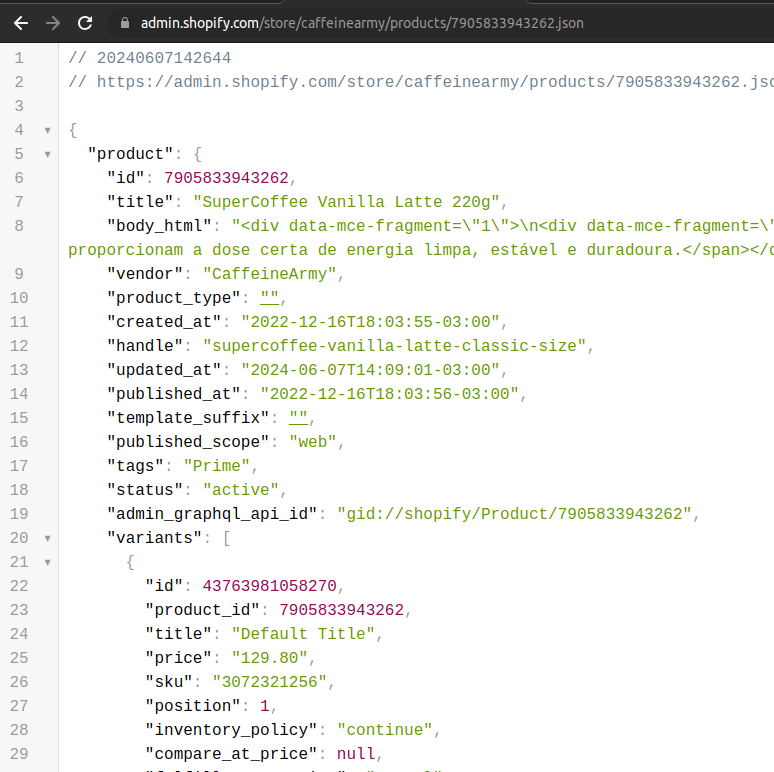Screen dimensions: 774x772
Task: Select variant id 43763981058270
Action: point(270,586)
